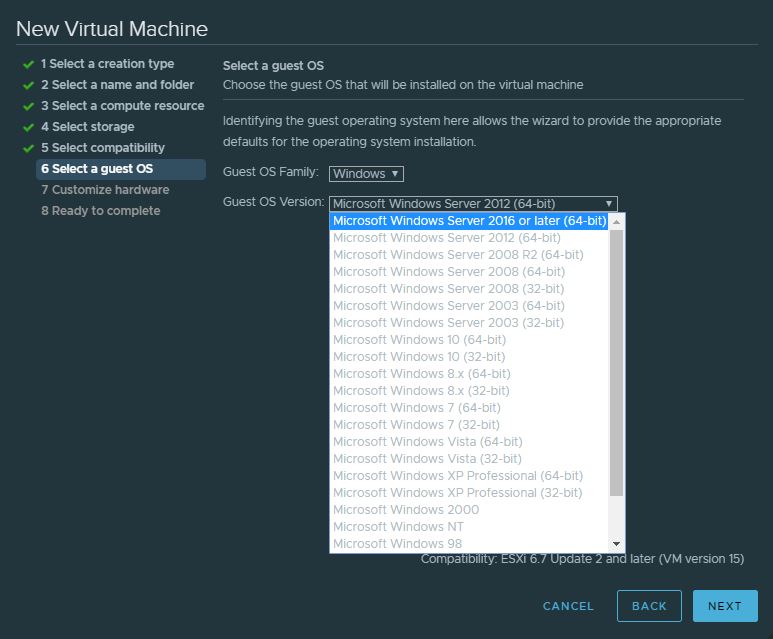Select Microsoft Windows Server 2008 (32-bit)
This screenshot has width=773, height=639.
469,289
